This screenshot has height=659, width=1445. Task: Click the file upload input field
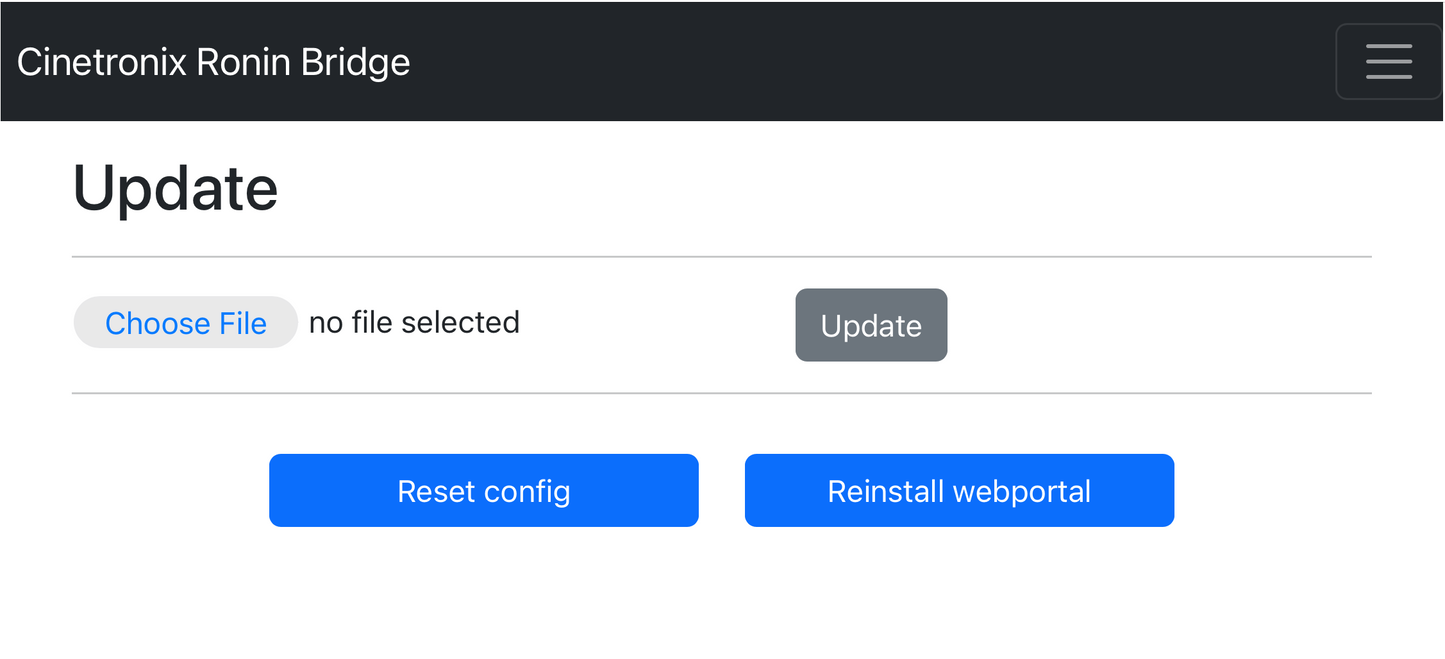186,323
